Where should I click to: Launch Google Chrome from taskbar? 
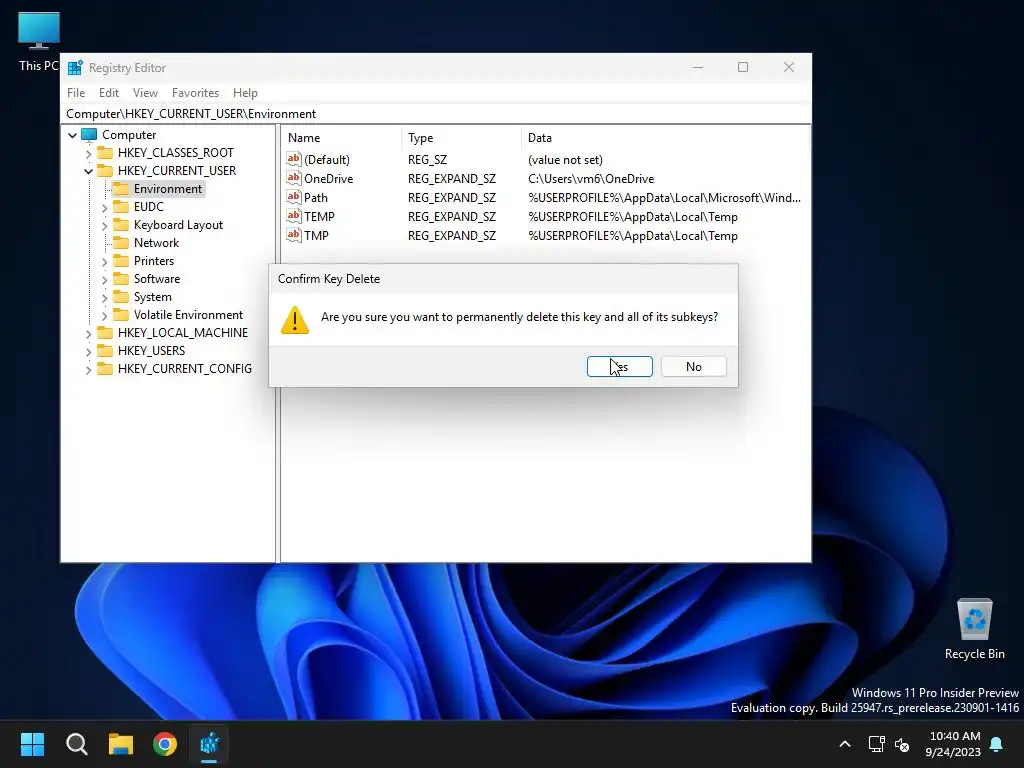point(165,744)
